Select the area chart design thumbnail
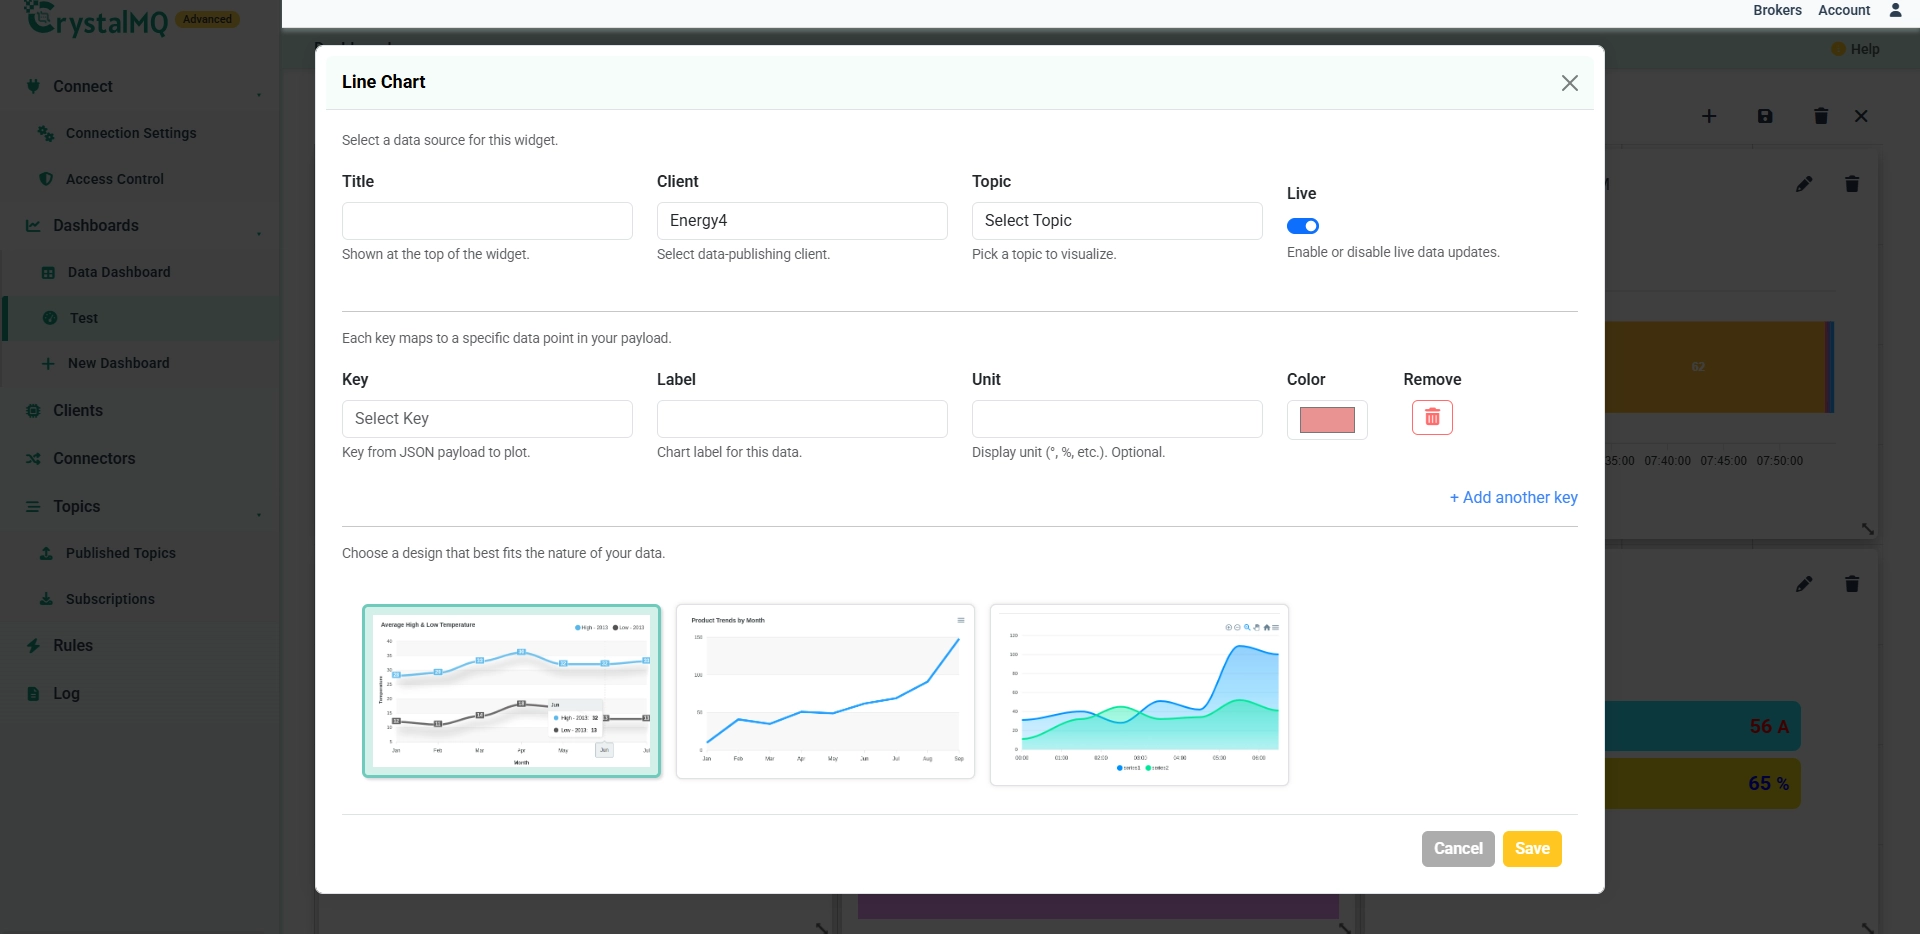The image size is (1920, 934). (x=1139, y=695)
